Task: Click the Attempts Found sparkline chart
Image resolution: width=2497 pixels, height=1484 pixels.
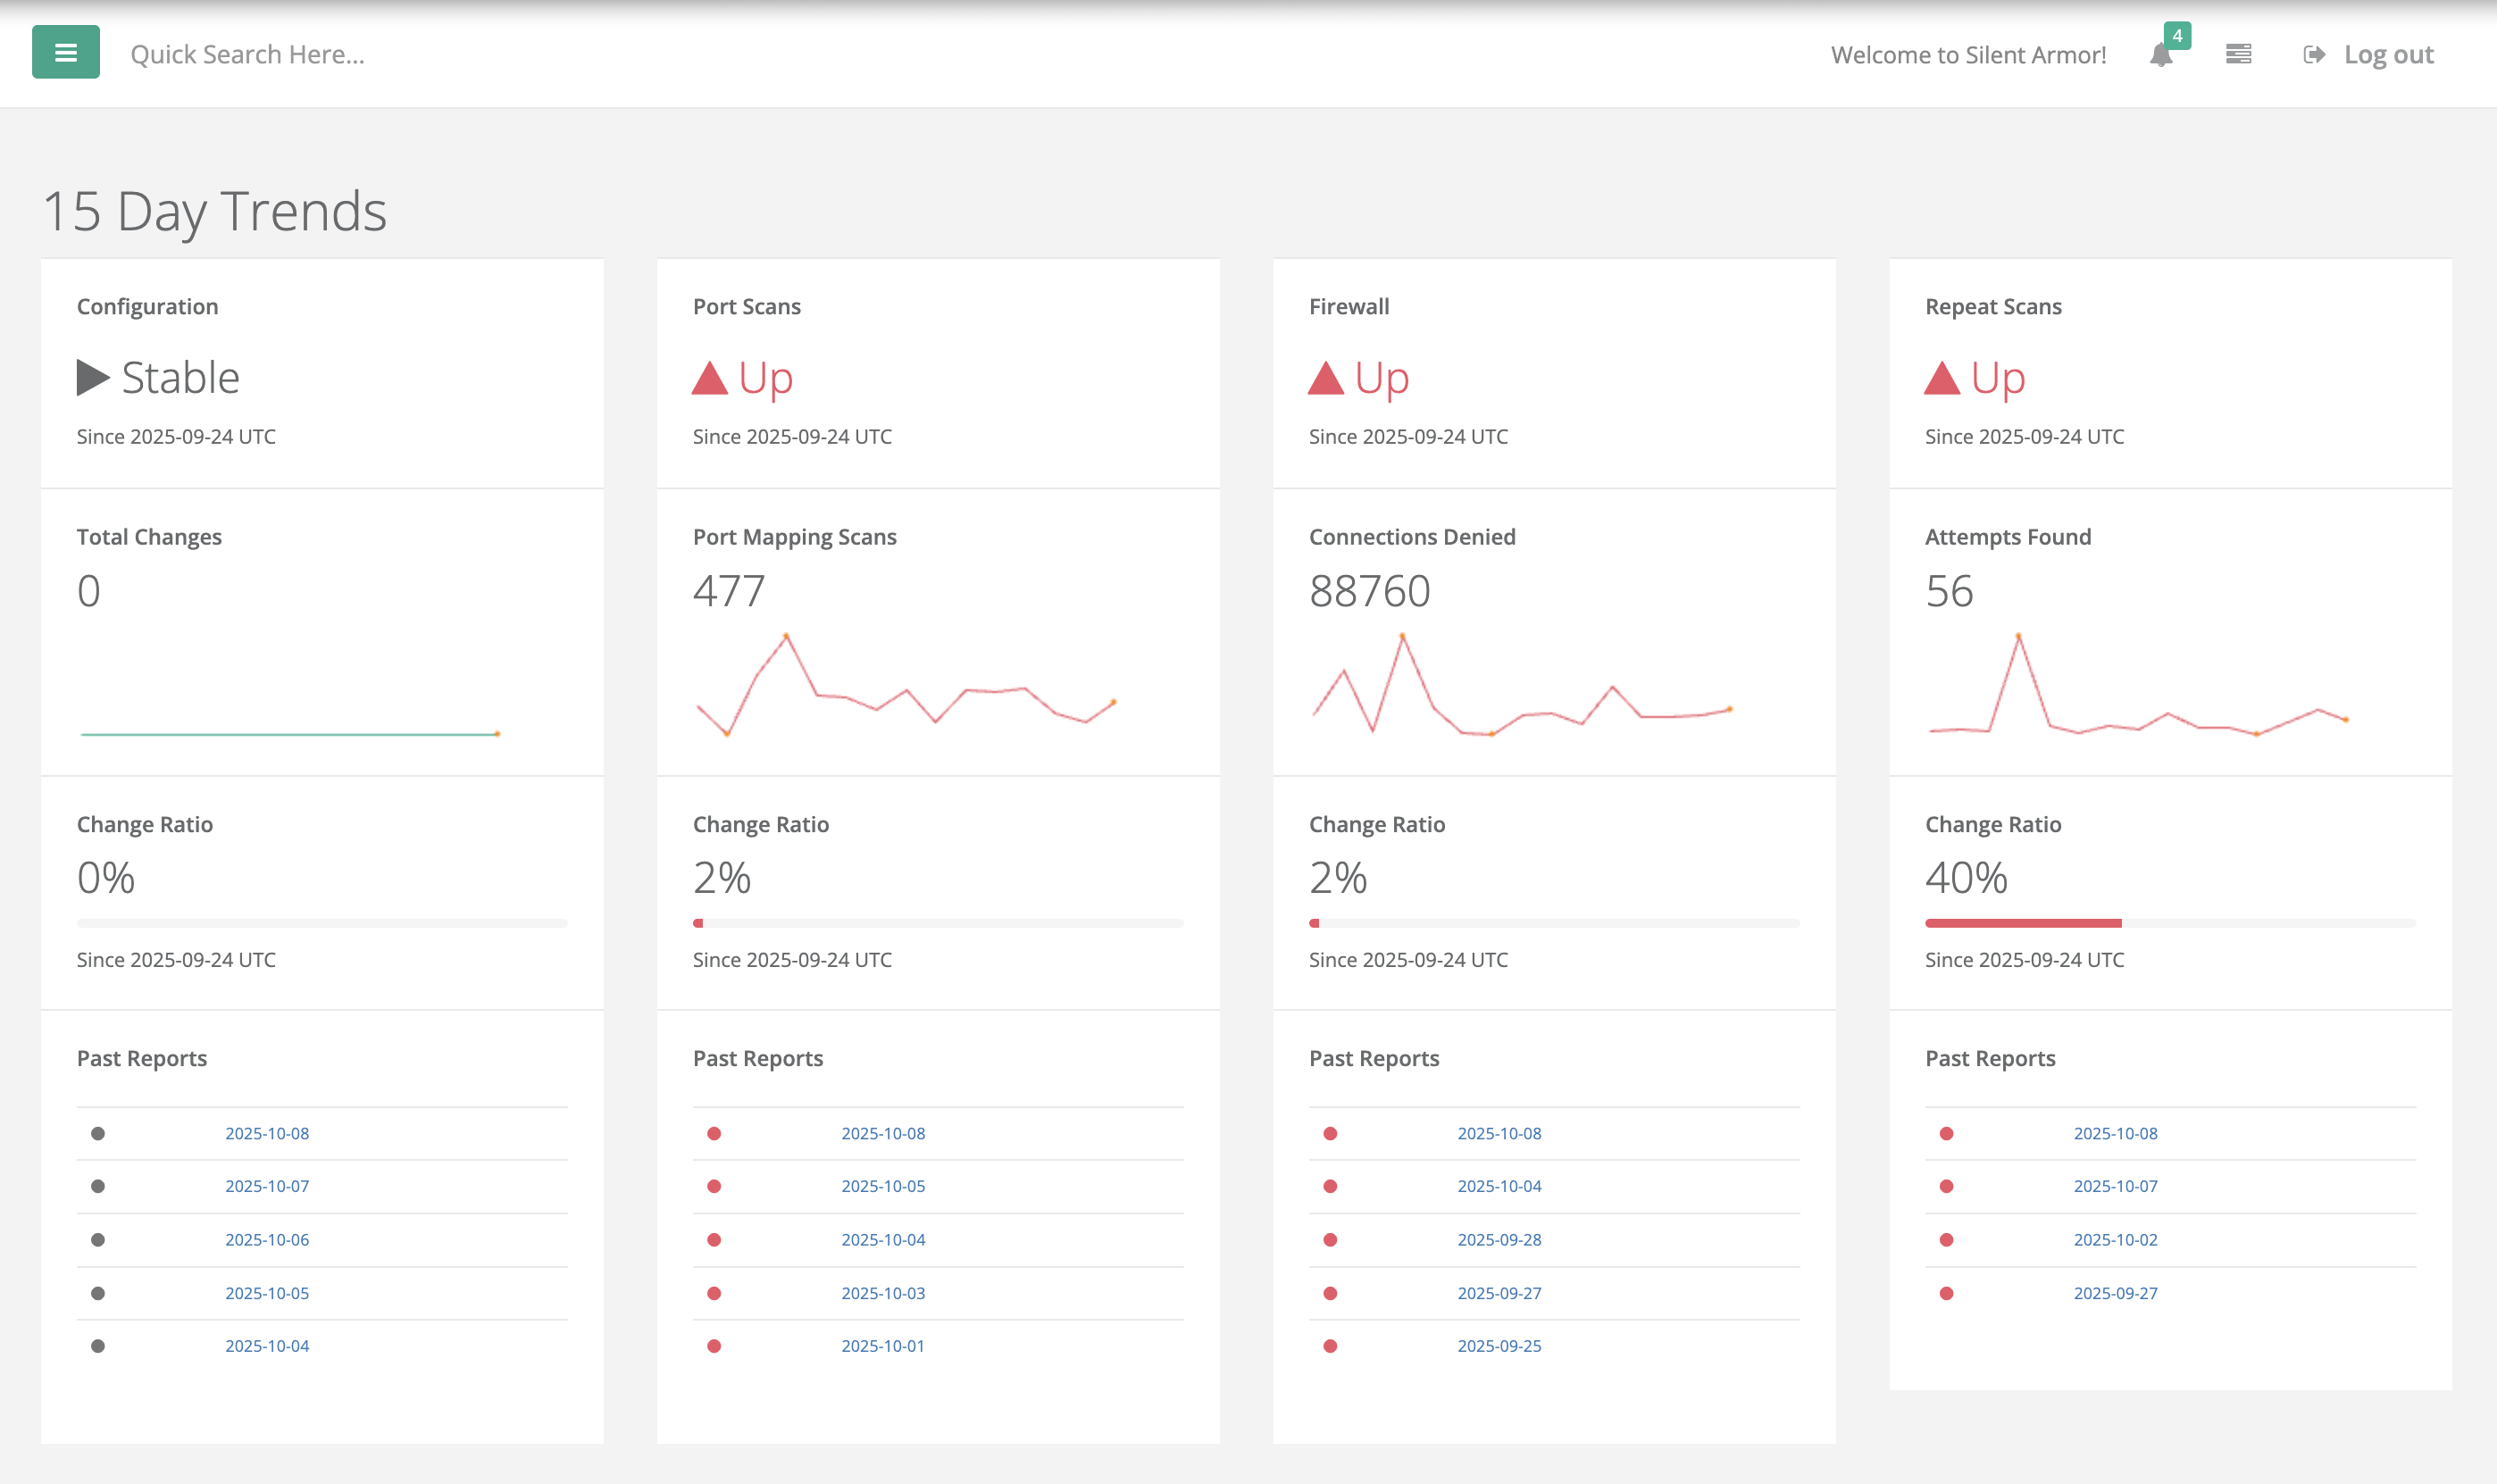Action: (x=2138, y=685)
